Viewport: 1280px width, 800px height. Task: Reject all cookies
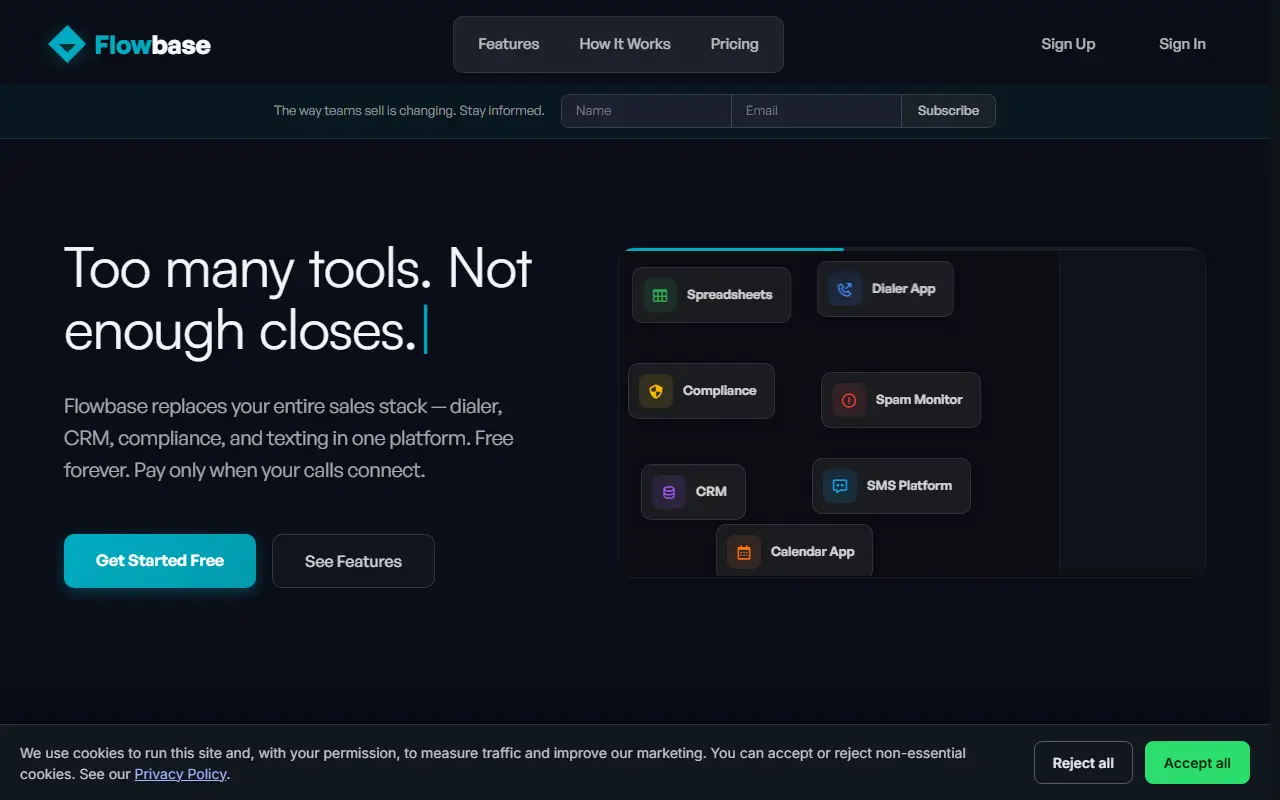point(1083,763)
